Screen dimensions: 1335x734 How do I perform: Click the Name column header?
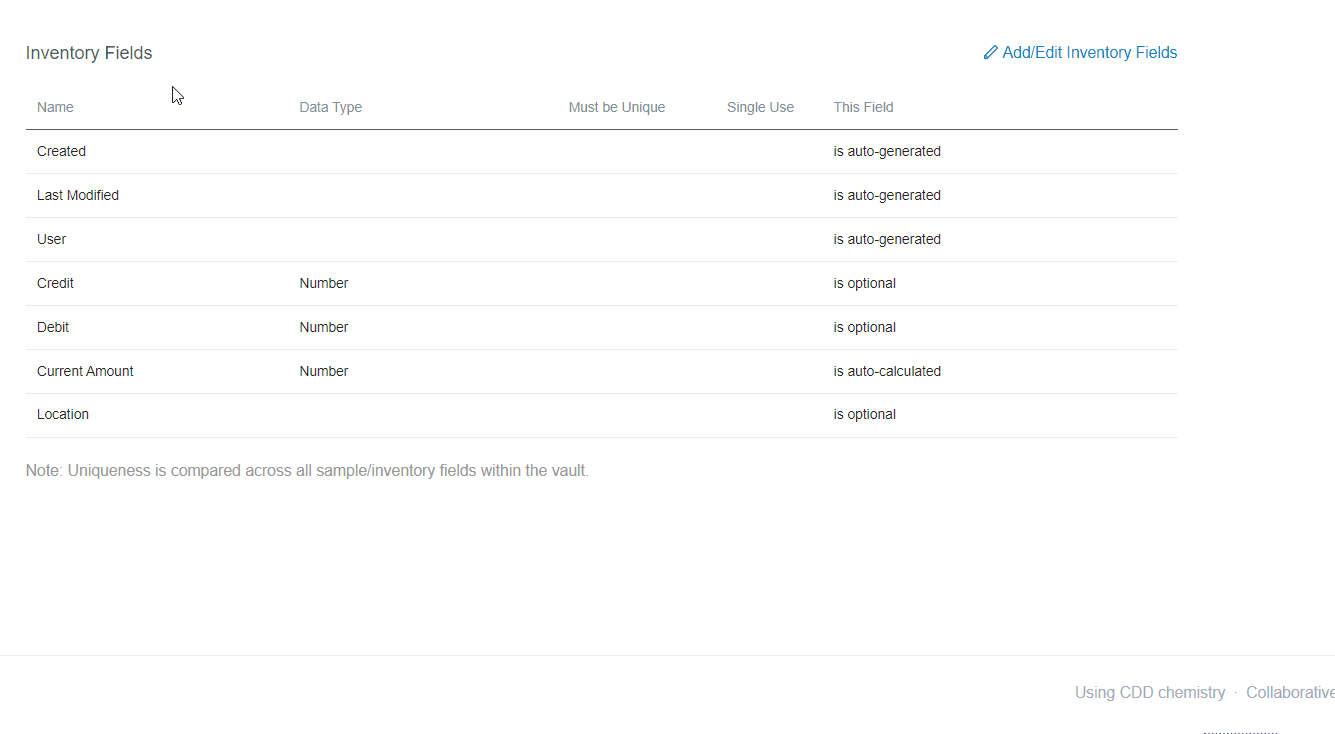[55, 107]
